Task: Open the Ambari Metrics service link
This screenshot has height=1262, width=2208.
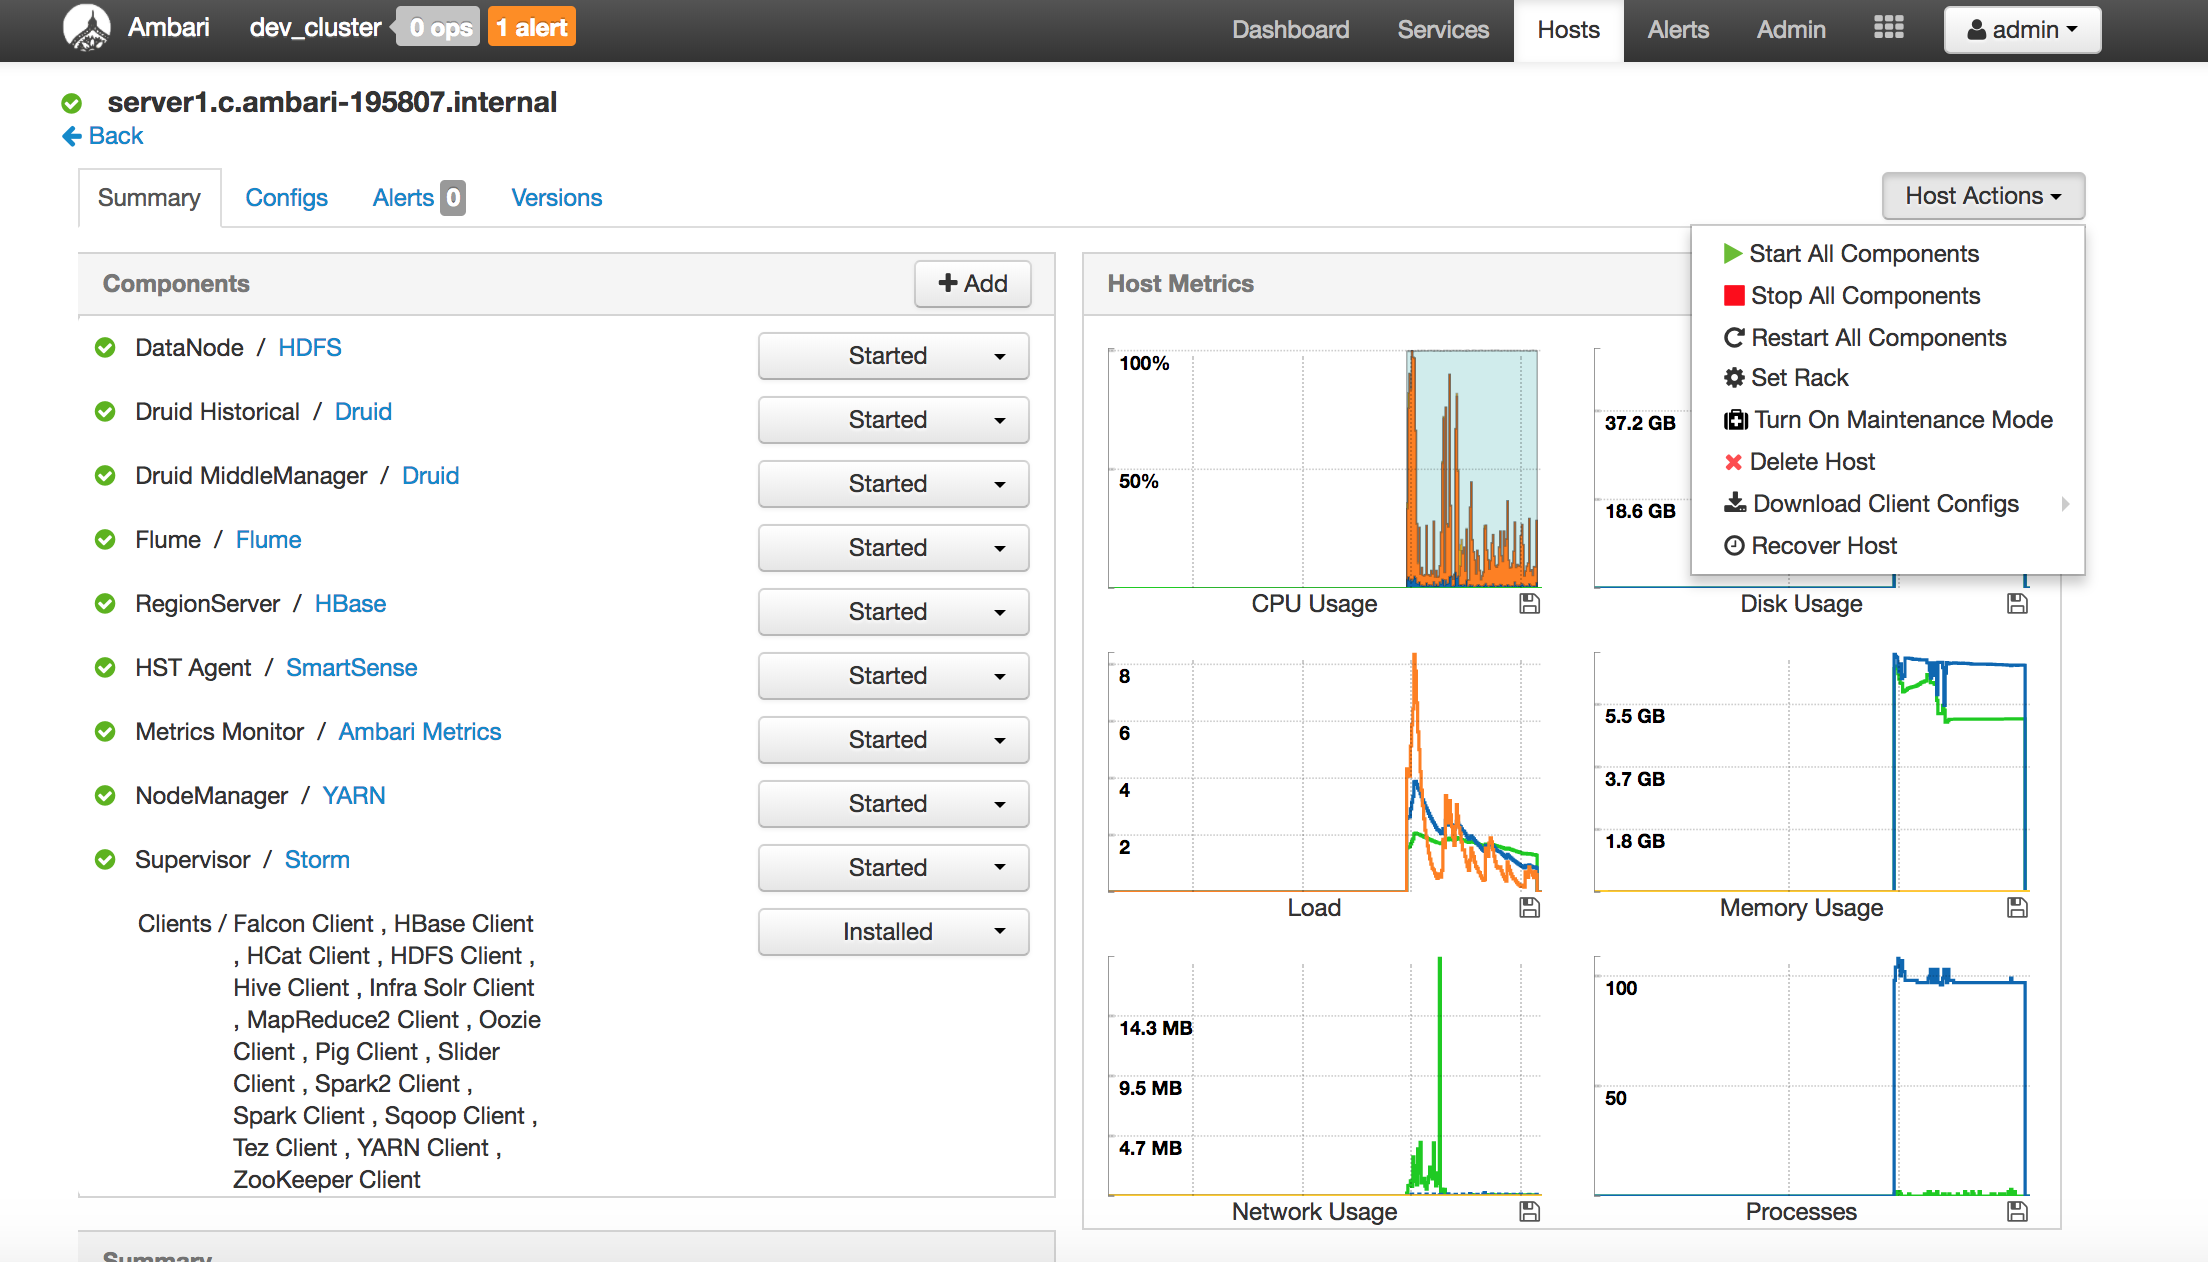Action: click(x=419, y=732)
